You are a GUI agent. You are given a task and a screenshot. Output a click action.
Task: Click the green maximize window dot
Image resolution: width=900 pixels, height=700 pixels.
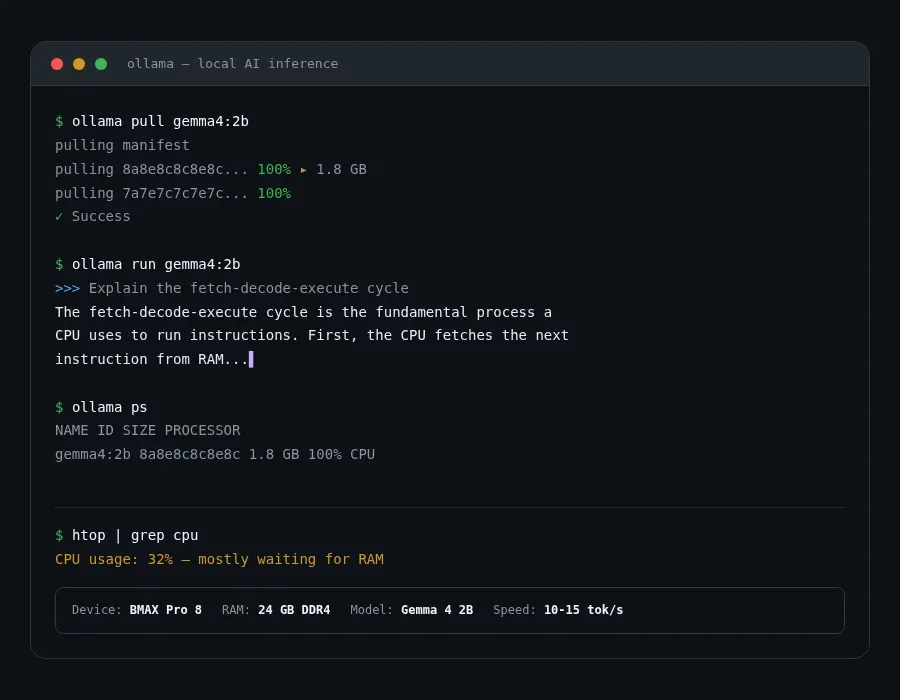click(x=101, y=64)
